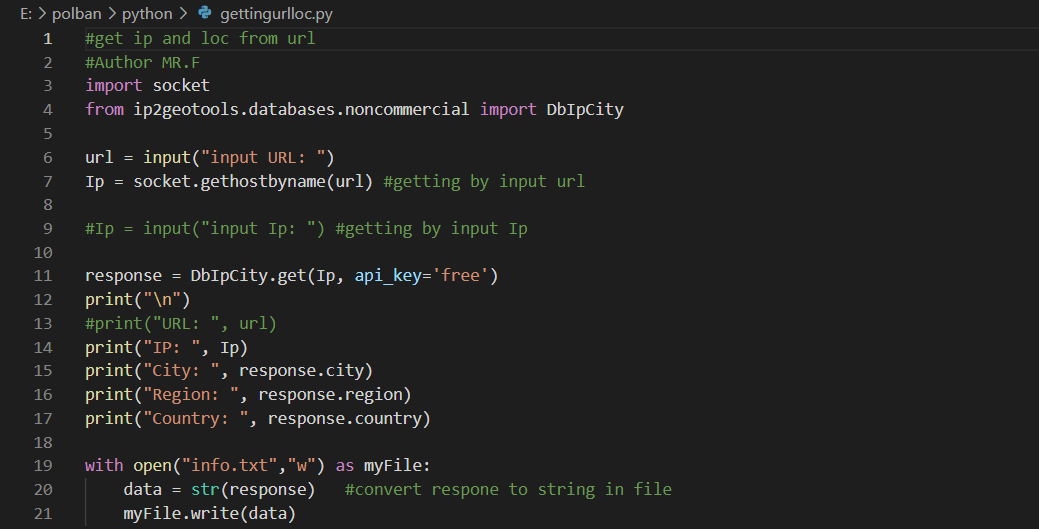Open the gettingurlloc.py breadcrumb item

(277, 13)
